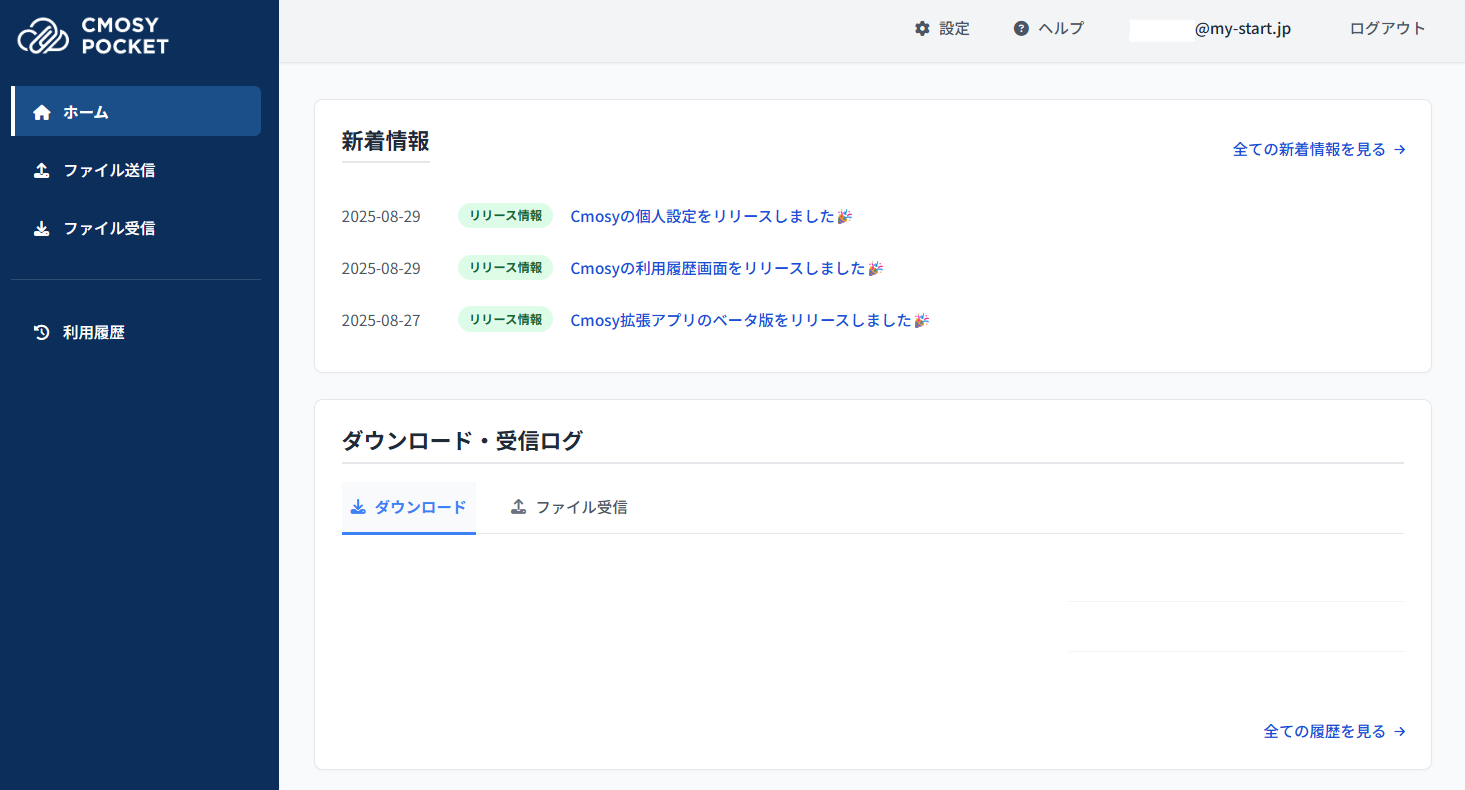
Task: Click リリース情報 badge on the 2025-08-27 row
Action: point(505,320)
